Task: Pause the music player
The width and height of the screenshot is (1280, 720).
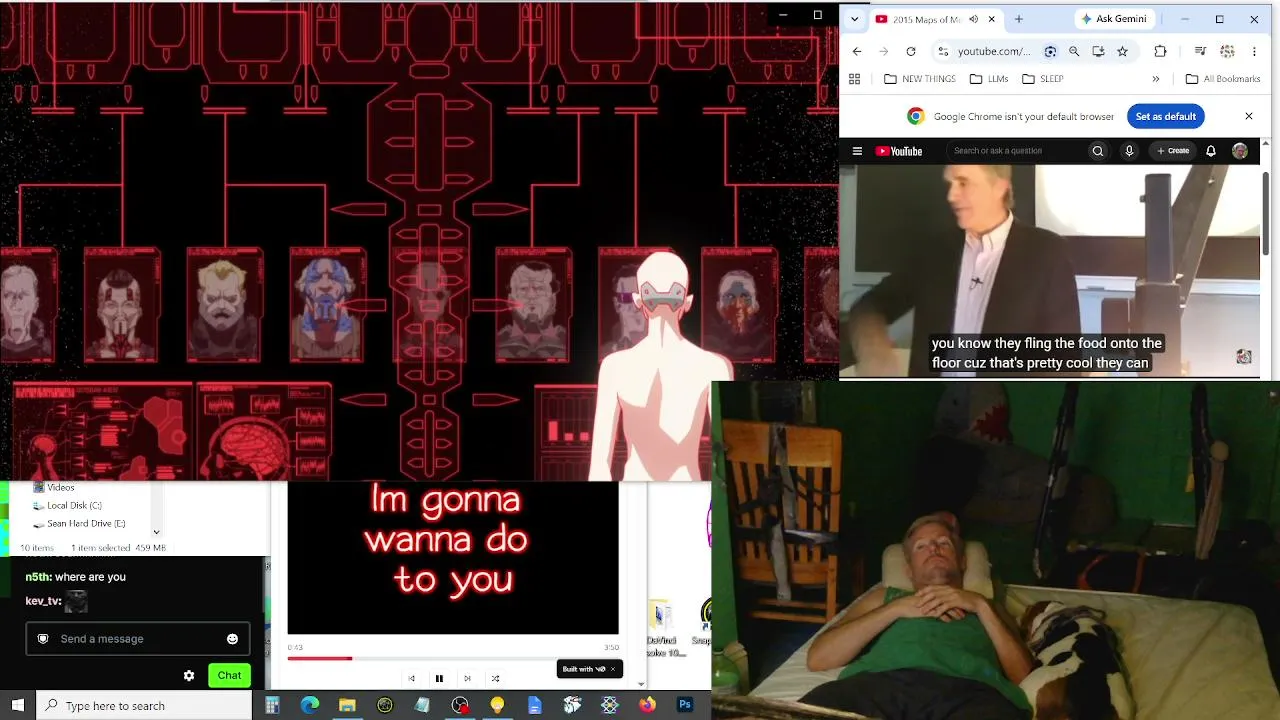Action: pyautogui.click(x=439, y=679)
